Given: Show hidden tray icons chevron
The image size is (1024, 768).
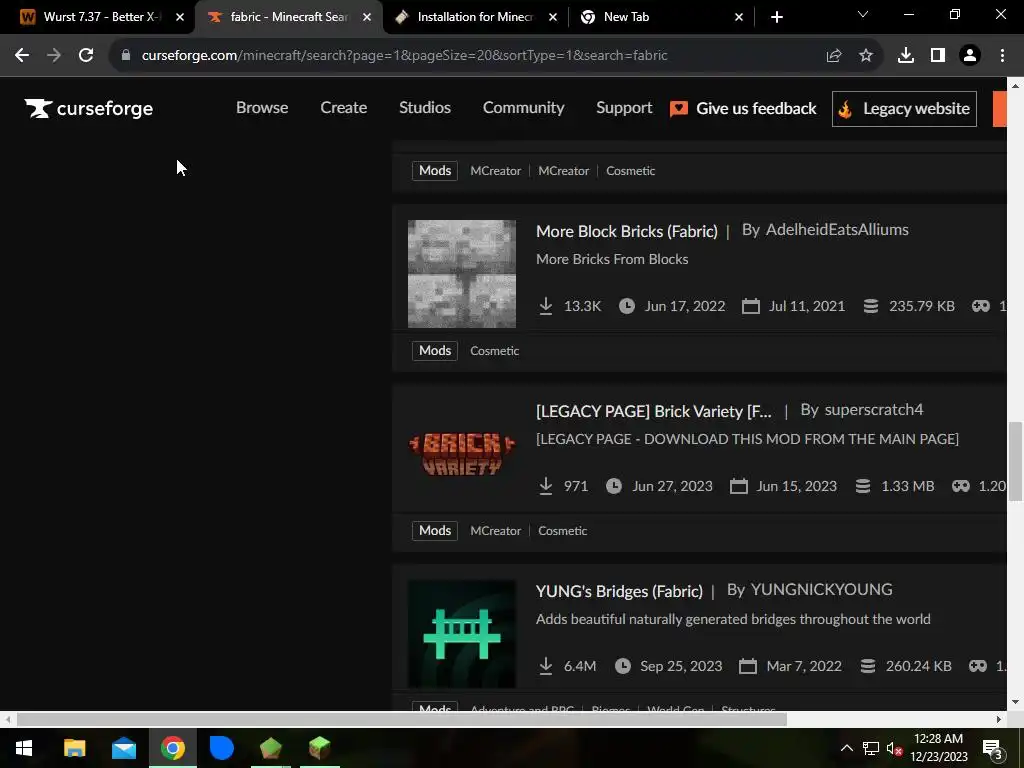Looking at the screenshot, I should pyautogui.click(x=846, y=748).
